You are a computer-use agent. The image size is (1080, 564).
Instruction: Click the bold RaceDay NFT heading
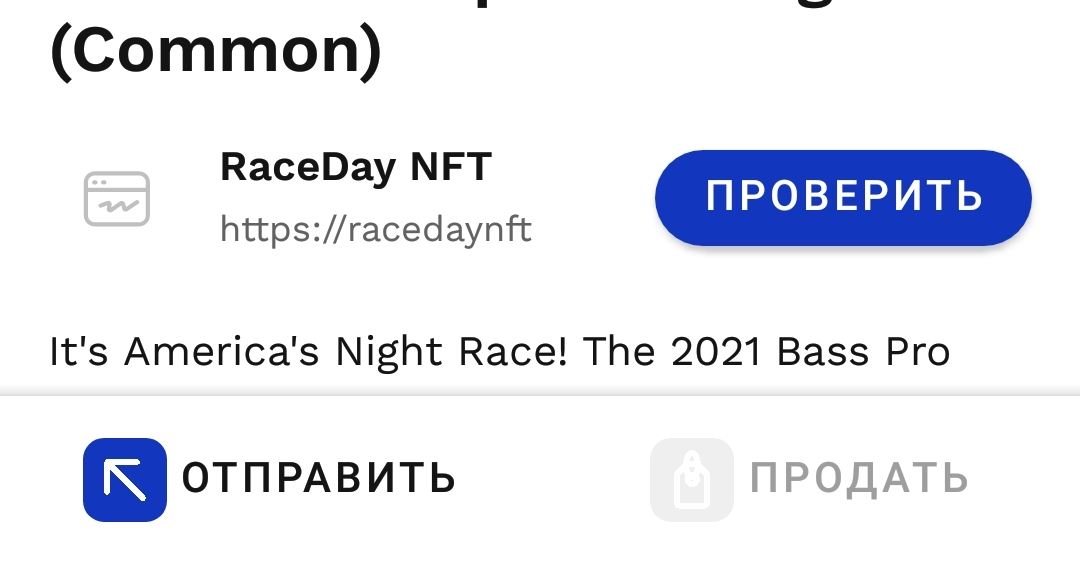[355, 167]
